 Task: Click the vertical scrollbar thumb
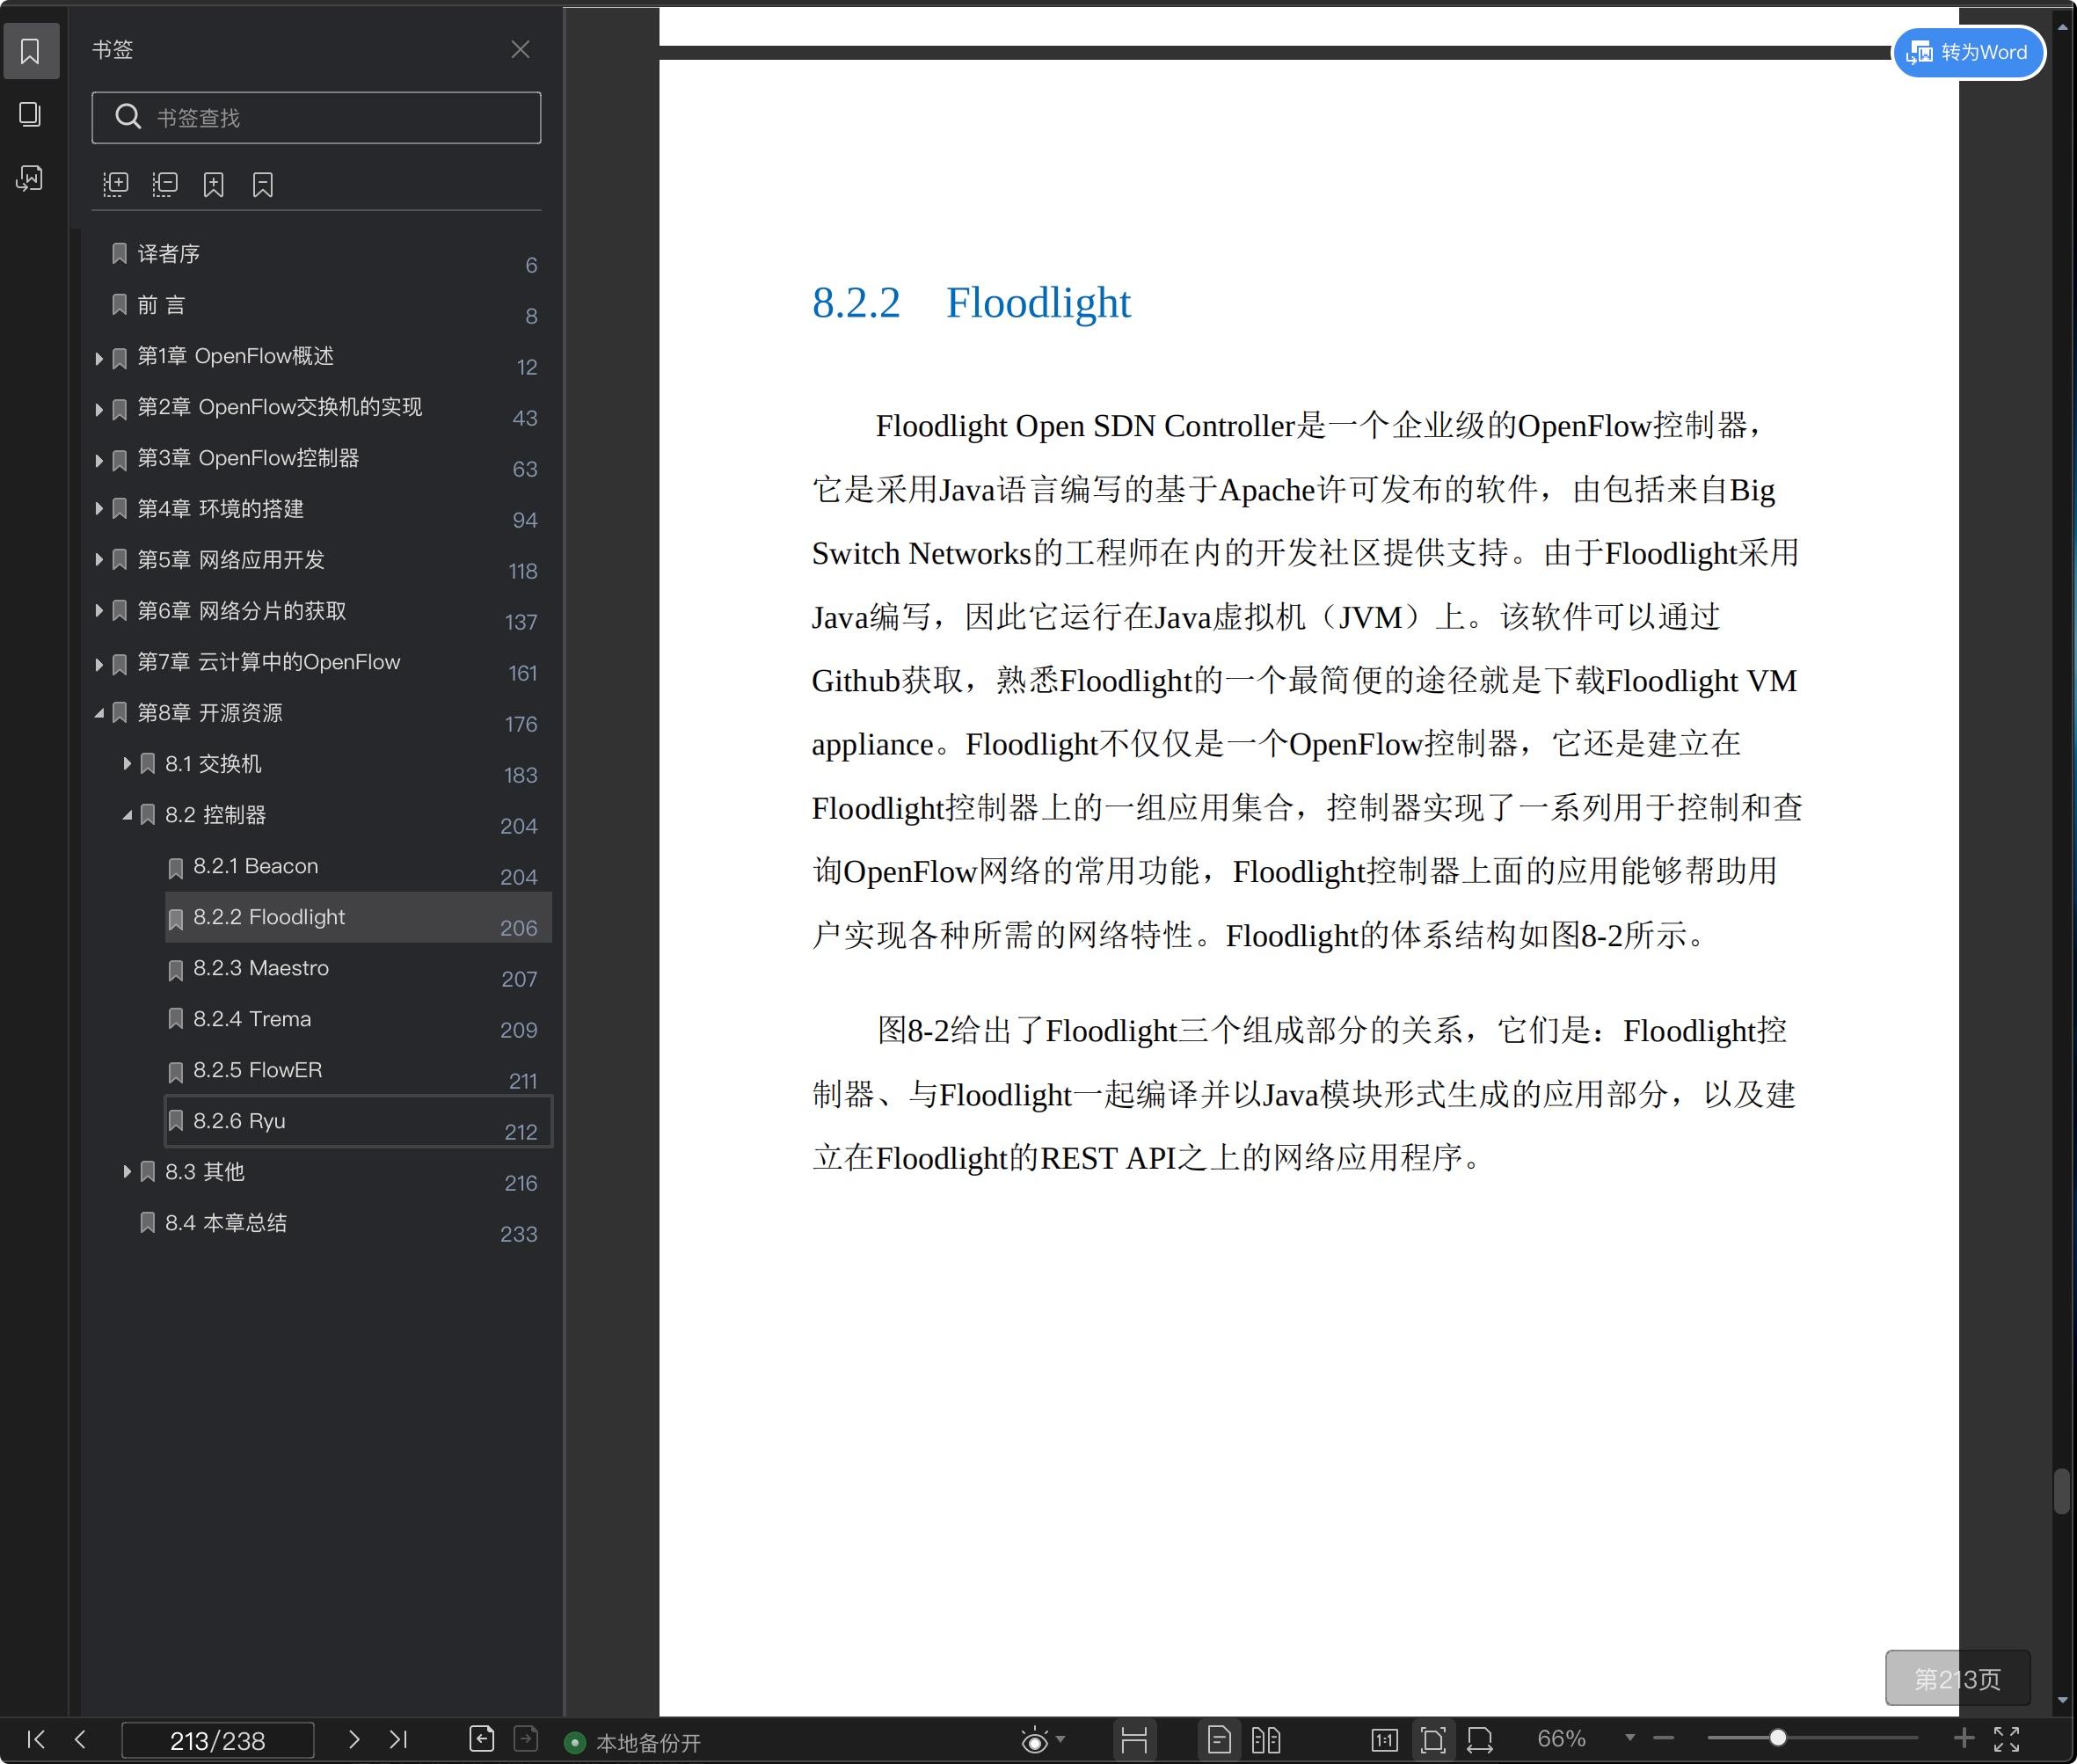[2062, 1492]
